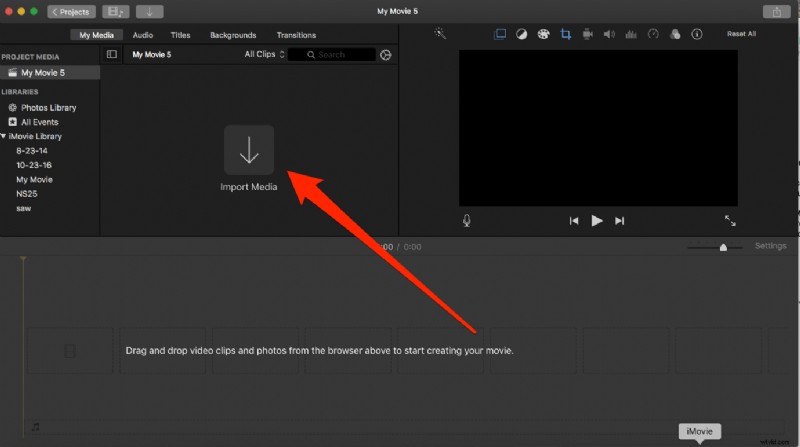Skip to next clip in viewer
This screenshot has width=800, height=447.
619,221
